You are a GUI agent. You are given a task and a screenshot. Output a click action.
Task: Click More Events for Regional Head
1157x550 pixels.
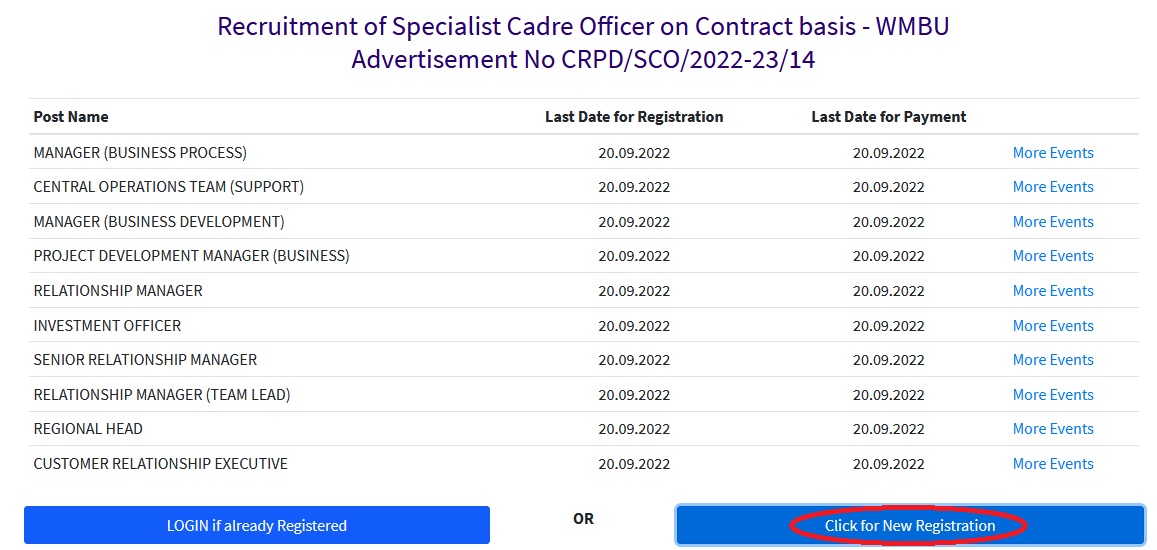click(x=1052, y=429)
